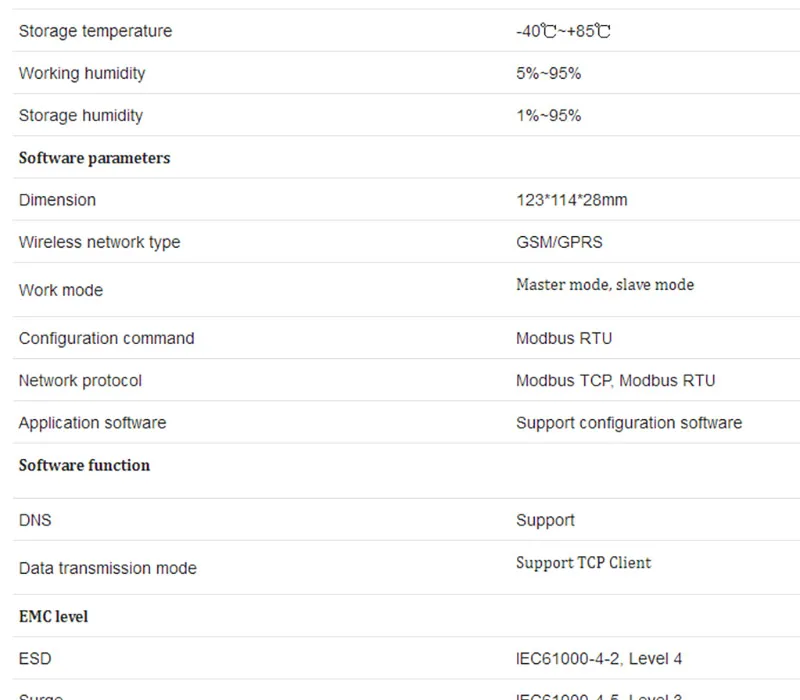Click the Working humidity row label
800x700 pixels.
click(x=82, y=73)
